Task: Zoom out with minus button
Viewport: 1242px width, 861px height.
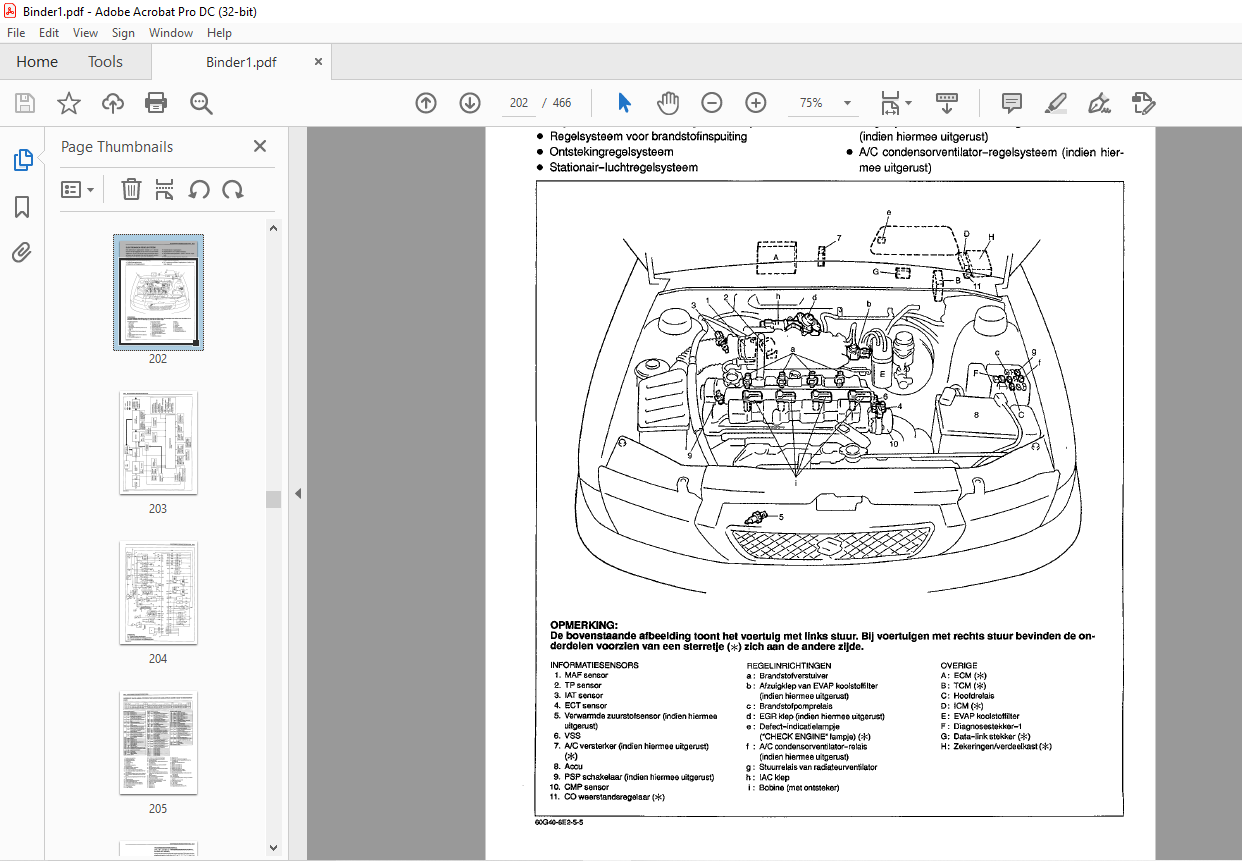Action: click(711, 103)
